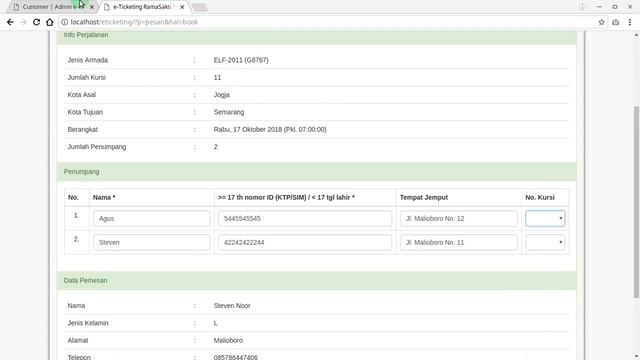Go back with the browser back arrow

pyautogui.click(x=10, y=22)
